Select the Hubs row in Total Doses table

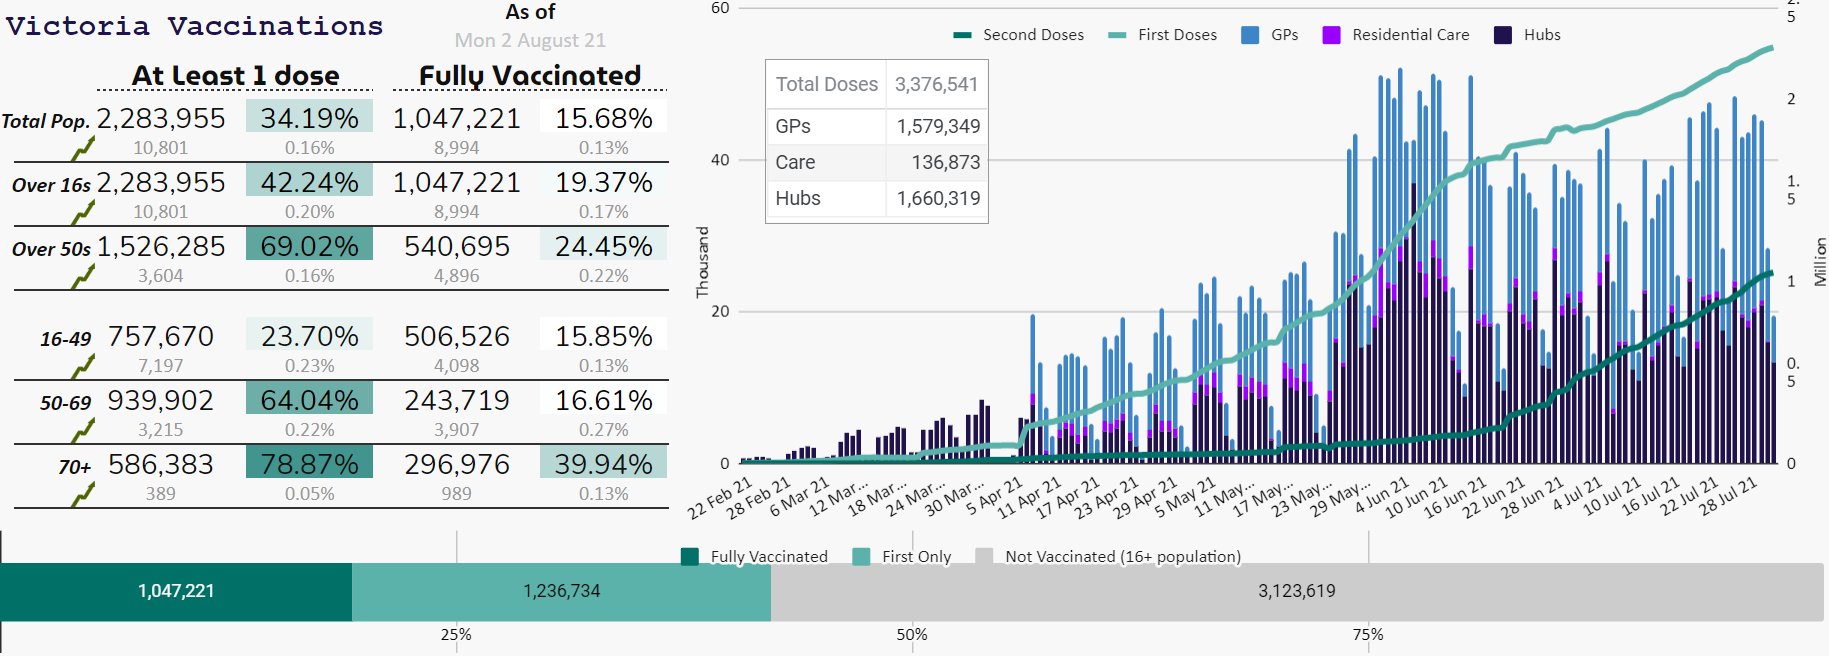(x=877, y=198)
